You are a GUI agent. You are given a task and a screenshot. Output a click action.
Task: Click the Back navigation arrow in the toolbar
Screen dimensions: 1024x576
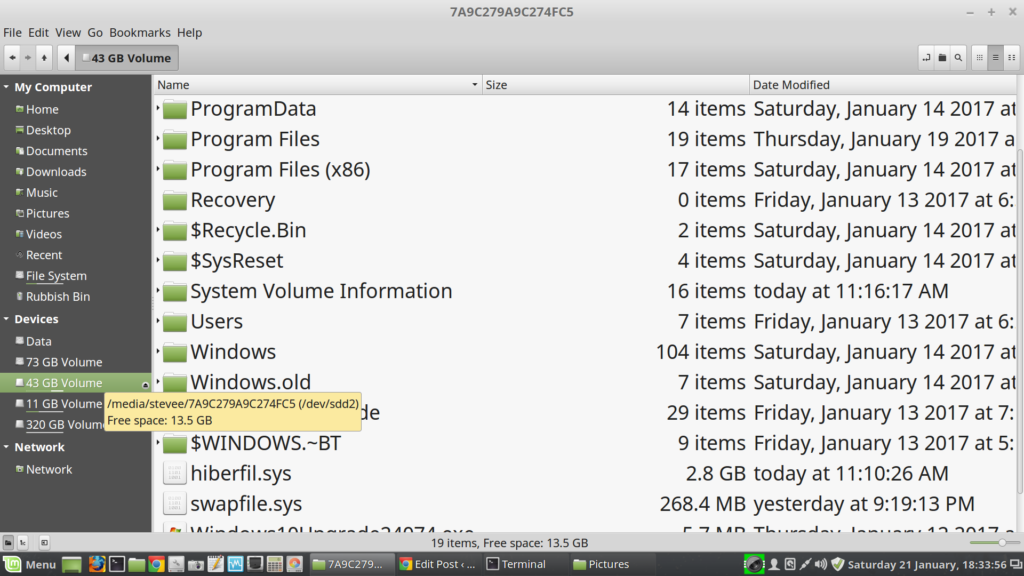click(12, 58)
